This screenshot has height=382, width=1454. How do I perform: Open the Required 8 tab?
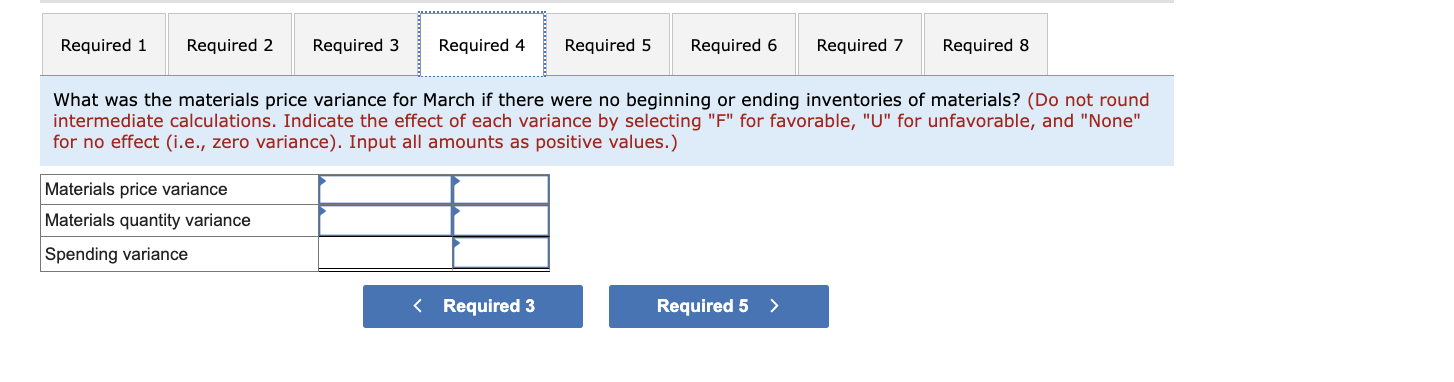[986, 45]
